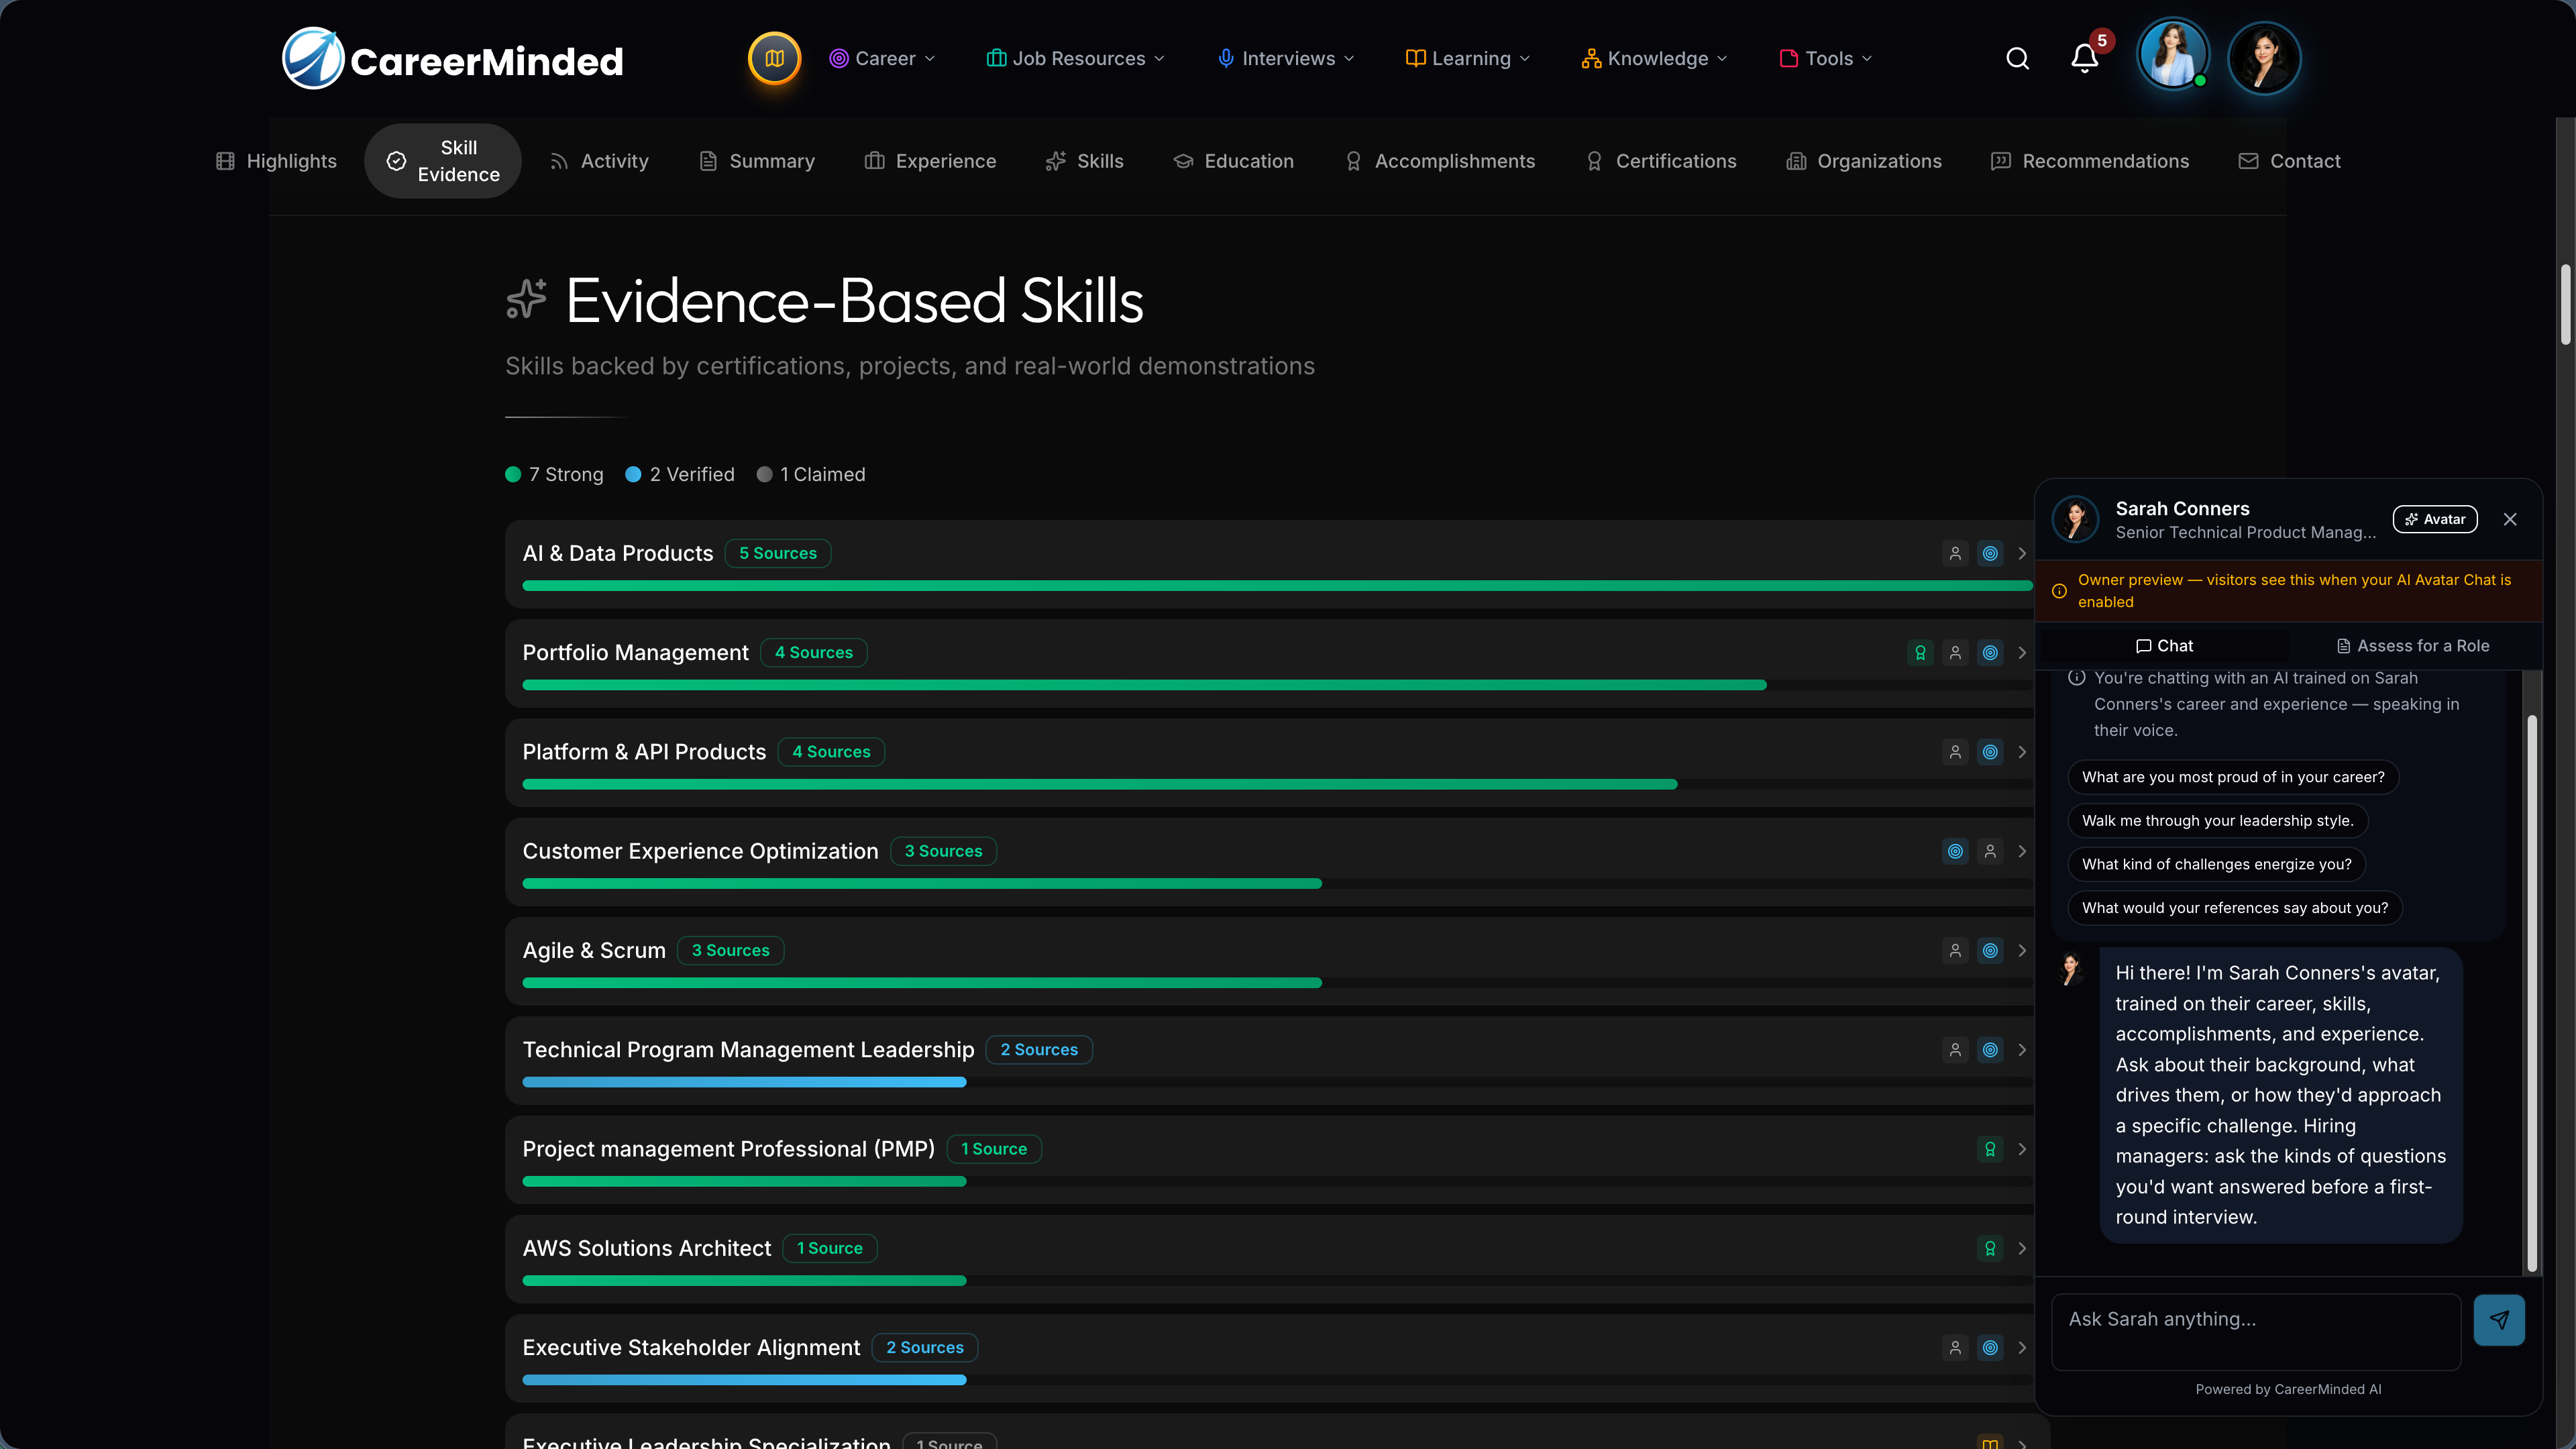Close the Sarah Conners chat panel
Viewport: 2576px width, 1449px height.
point(2509,519)
